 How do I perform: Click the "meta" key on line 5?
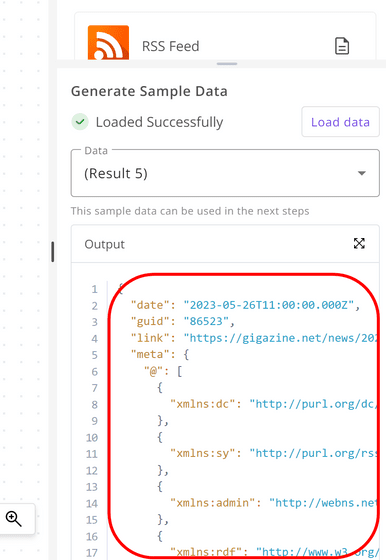click(150, 354)
